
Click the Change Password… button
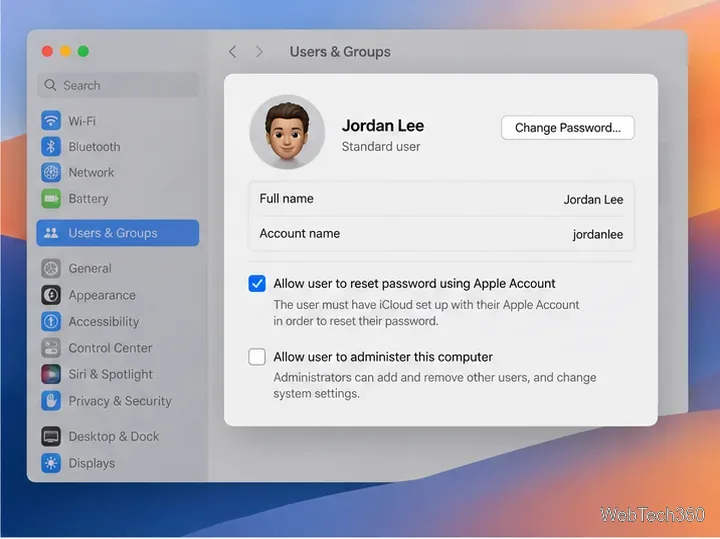(568, 128)
